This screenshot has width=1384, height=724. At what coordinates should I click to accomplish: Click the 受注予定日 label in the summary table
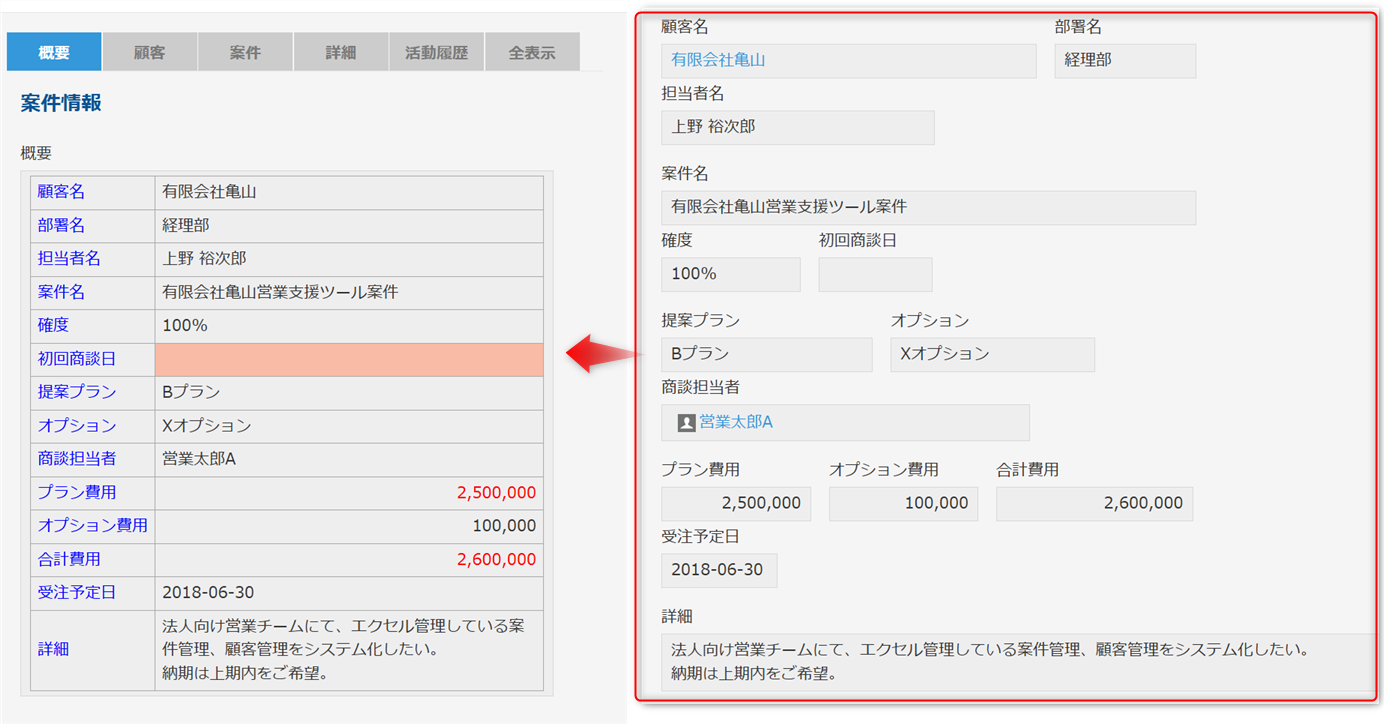coord(77,592)
